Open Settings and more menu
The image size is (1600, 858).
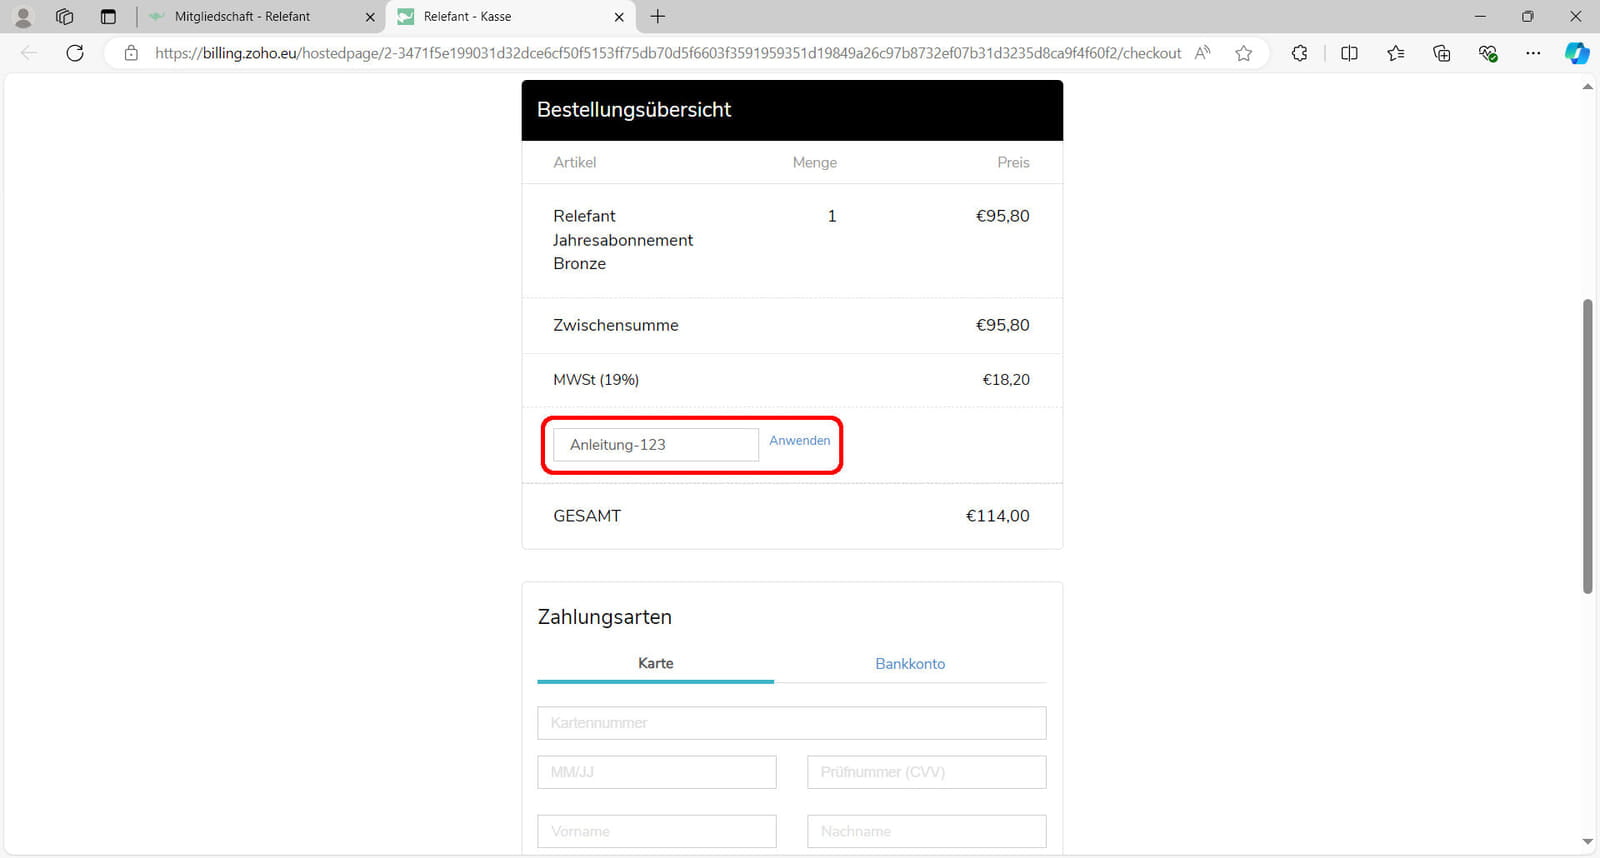tap(1533, 53)
